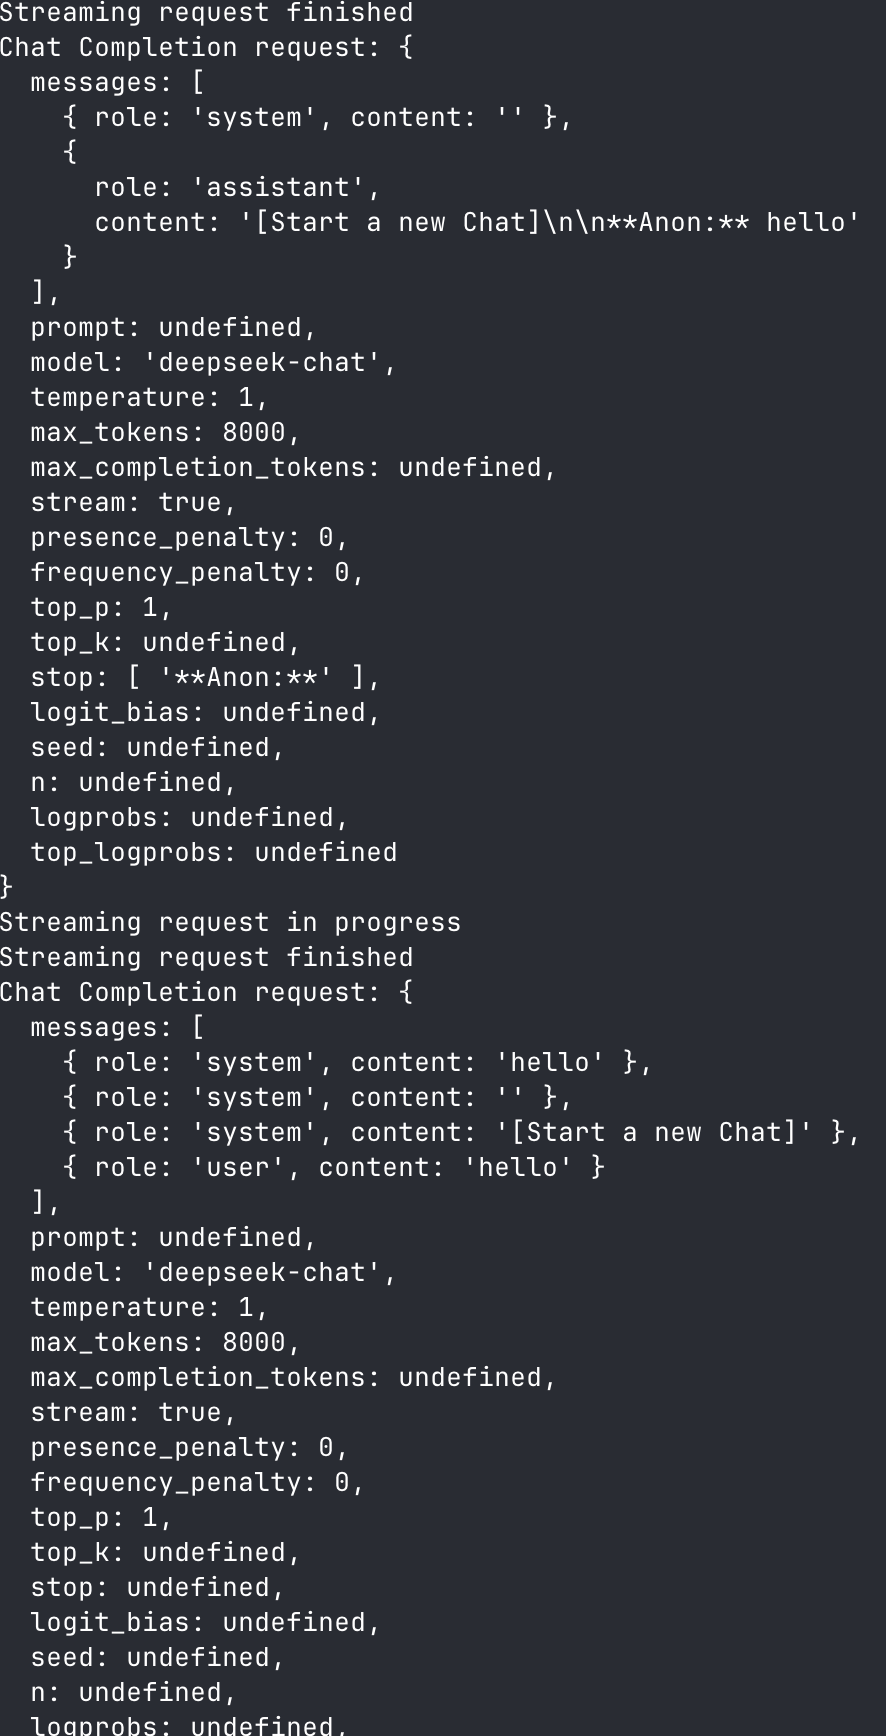Click the first "Chat Completion request" header
This screenshot has width=886, height=1736.
[205, 47]
